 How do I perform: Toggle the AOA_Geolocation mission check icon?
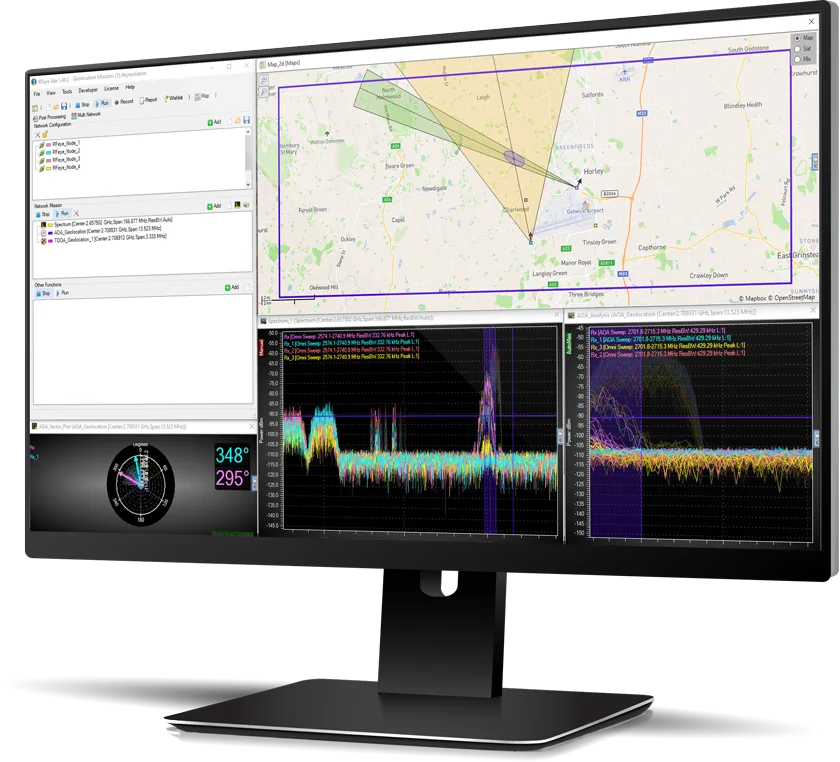click(x=43, y=233)
